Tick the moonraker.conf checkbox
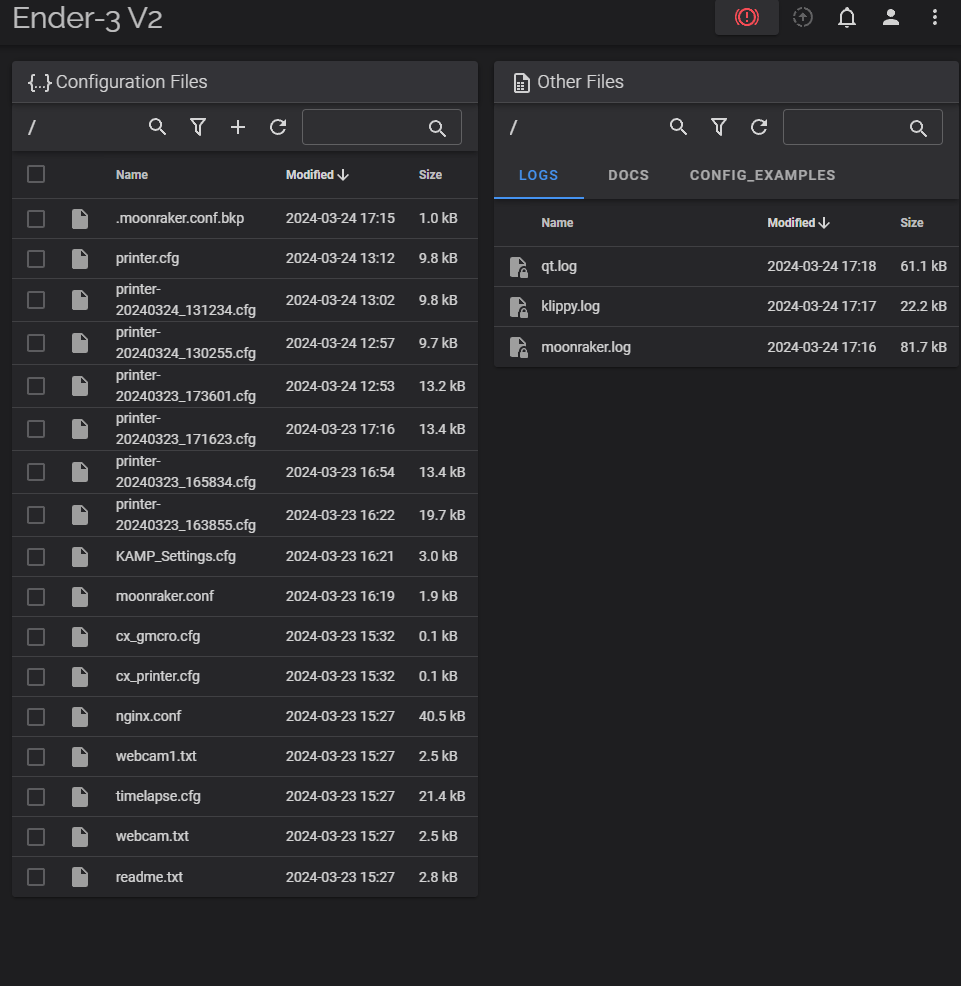The height and width of the screenshot is (986, 961). click(36, 596)
